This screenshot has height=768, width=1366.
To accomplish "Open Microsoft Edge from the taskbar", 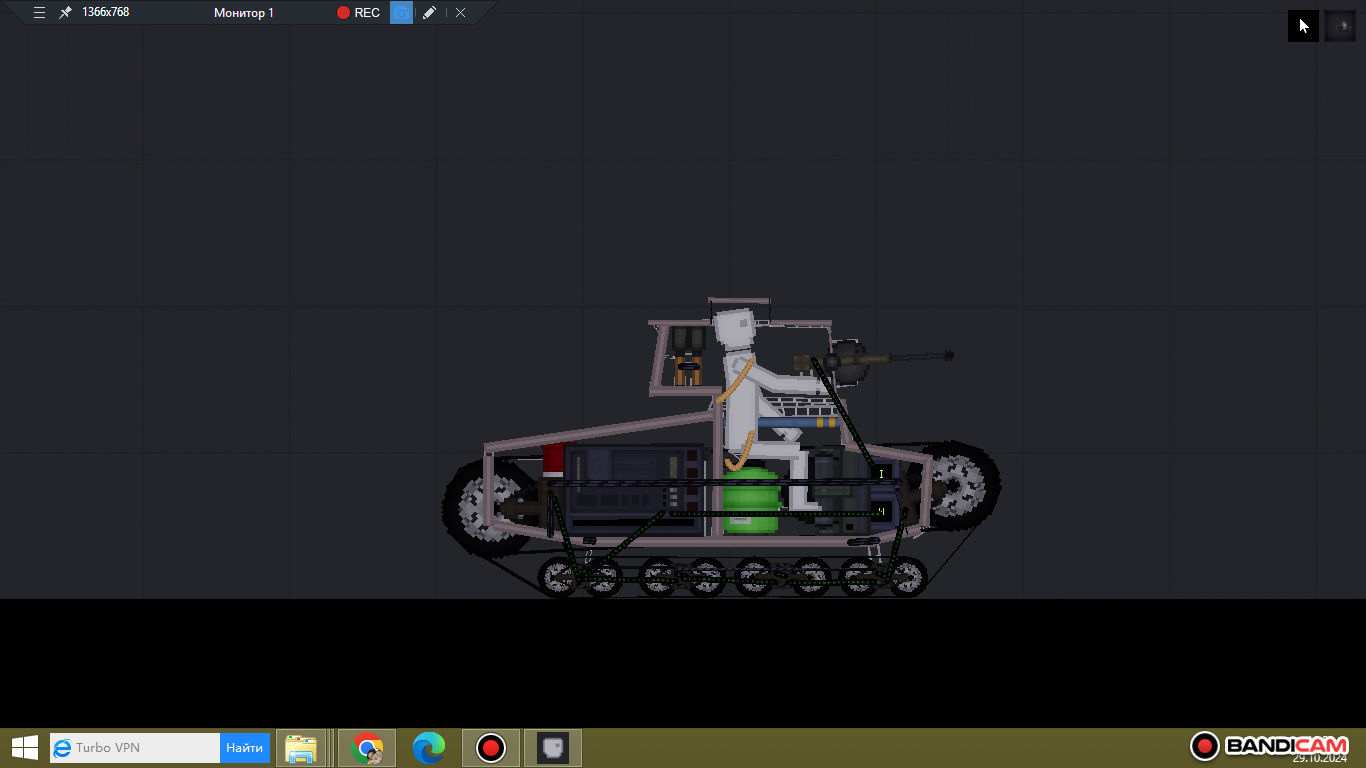I will [429, 748].
